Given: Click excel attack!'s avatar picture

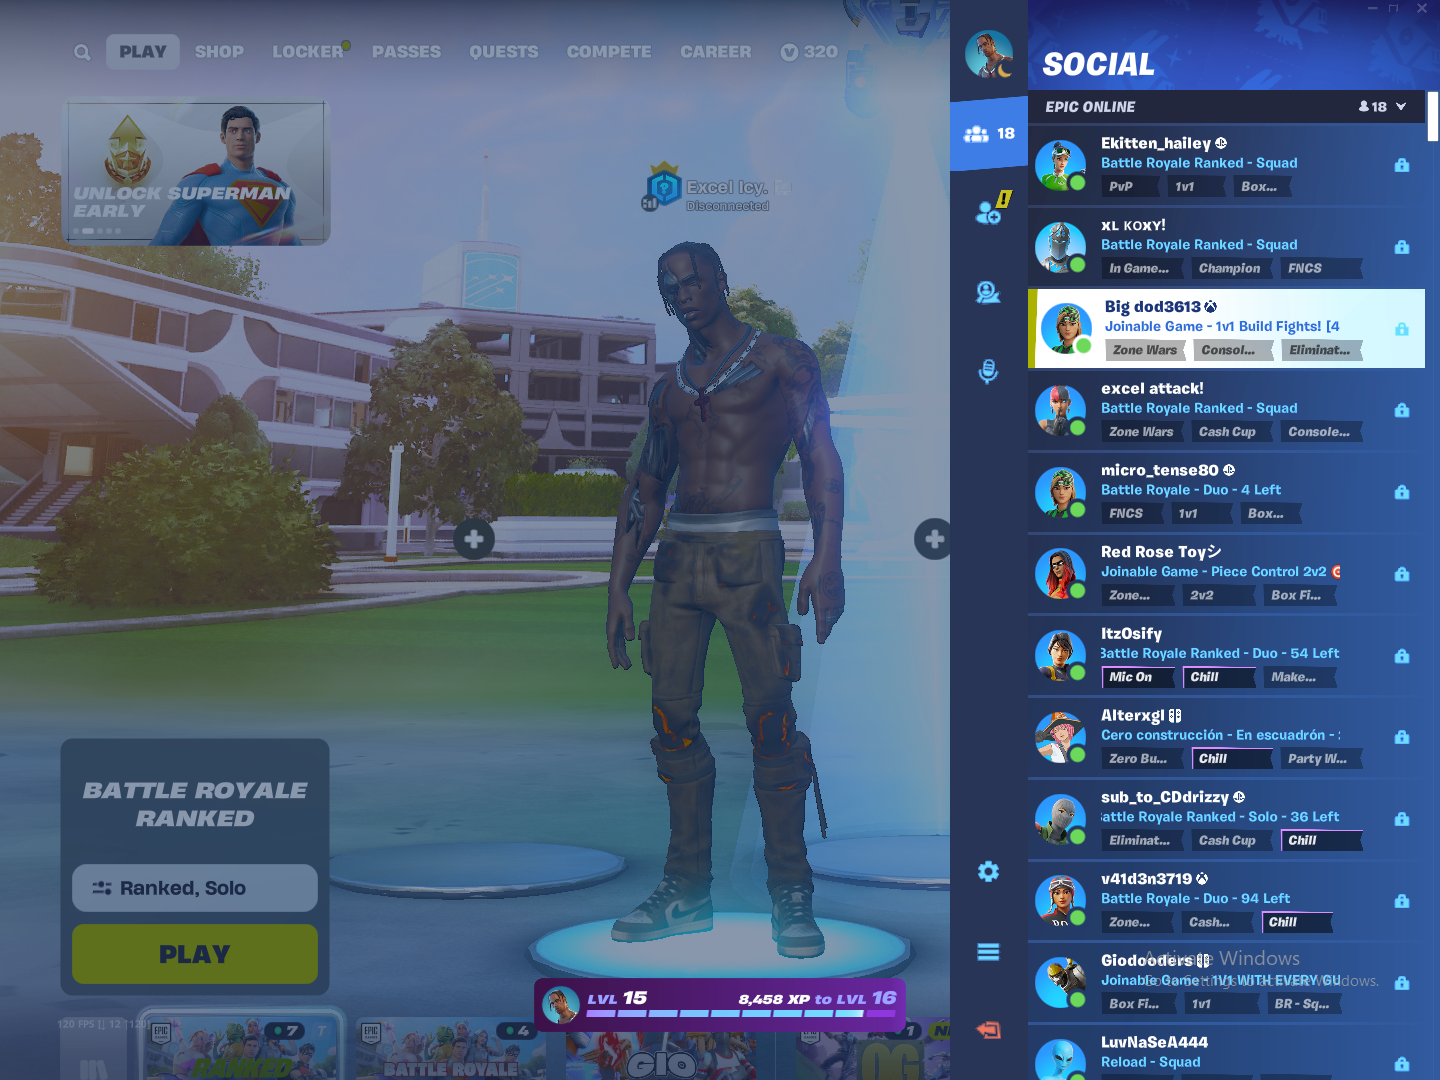Looking at the screenshot, I should click(1060, 410).
